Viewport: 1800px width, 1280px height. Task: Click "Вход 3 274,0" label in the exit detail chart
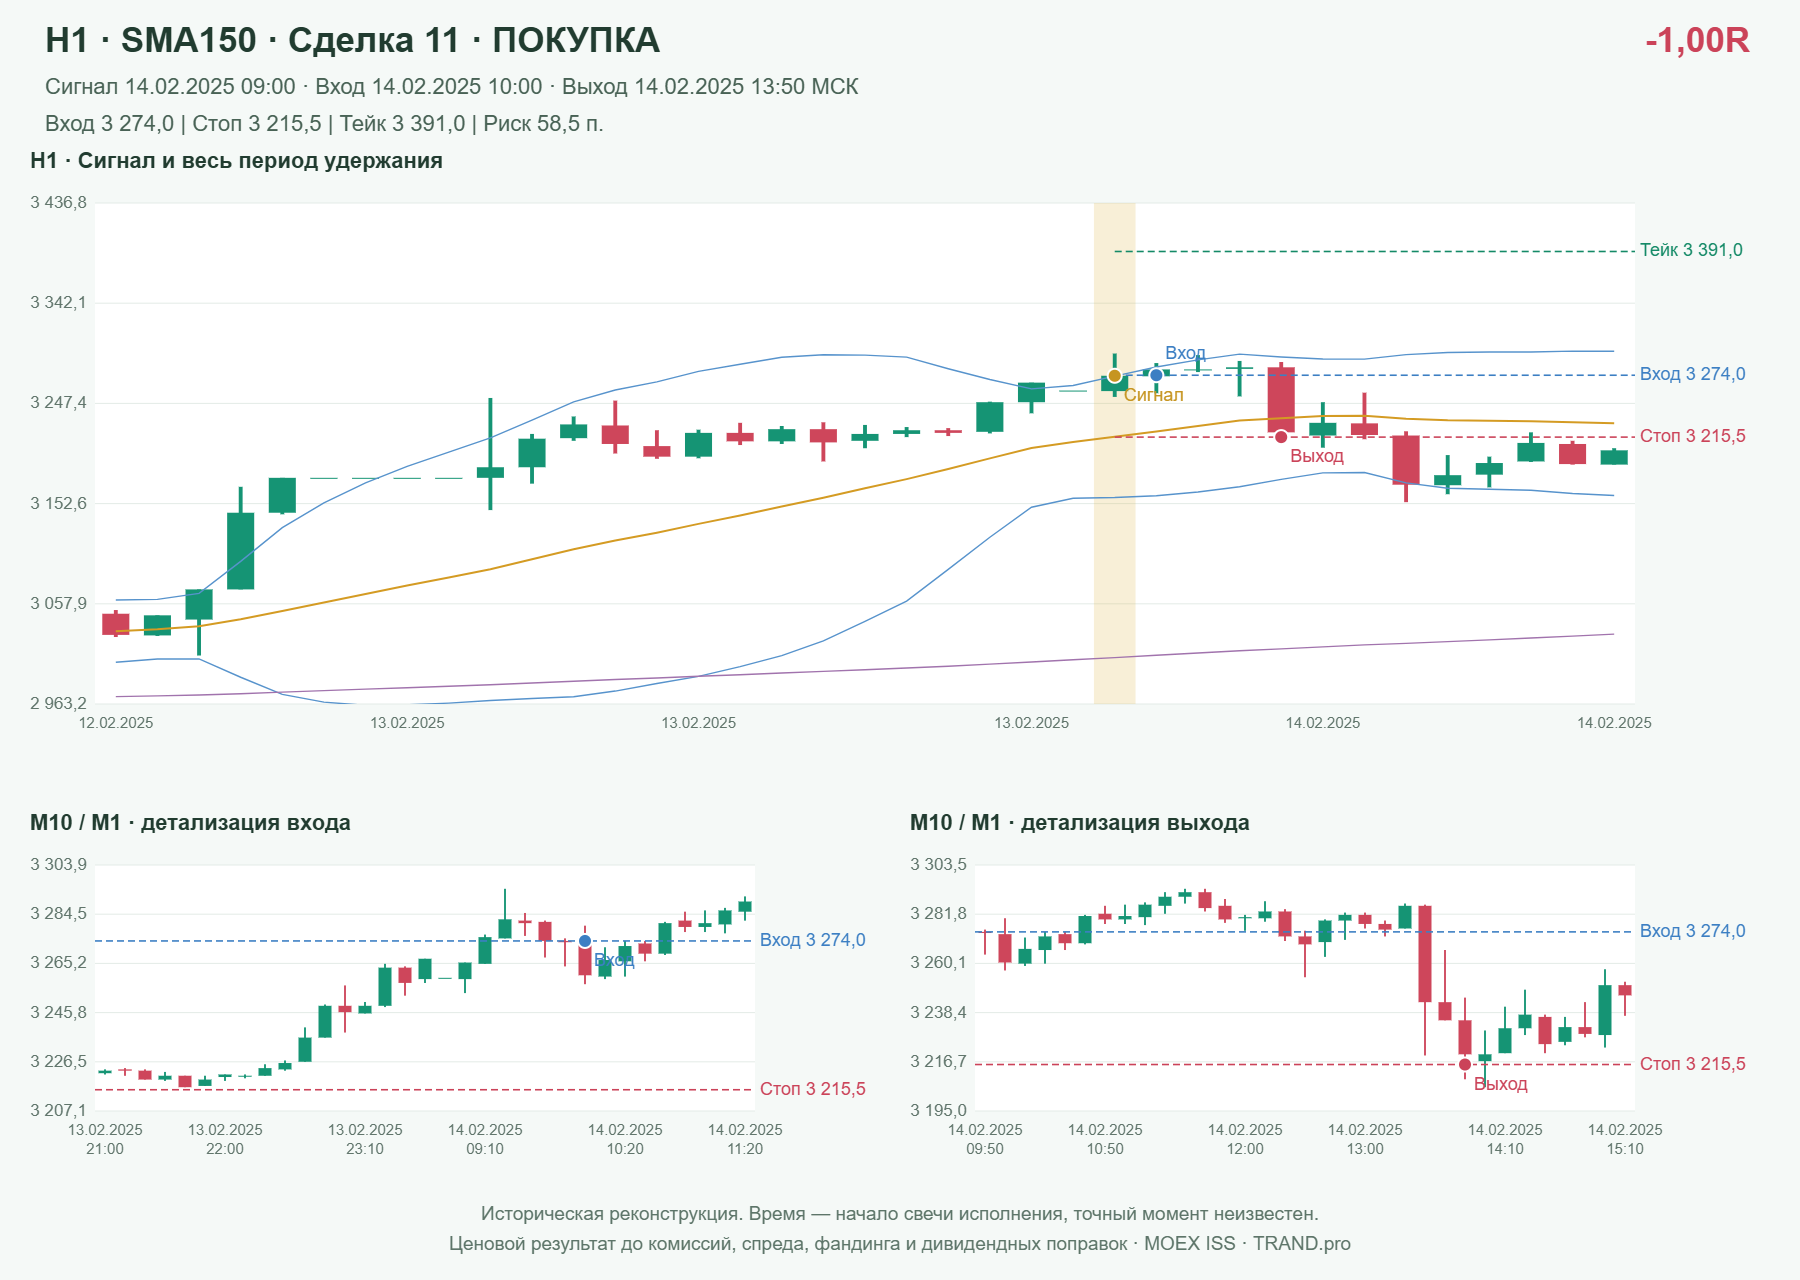pos(1693,931)
